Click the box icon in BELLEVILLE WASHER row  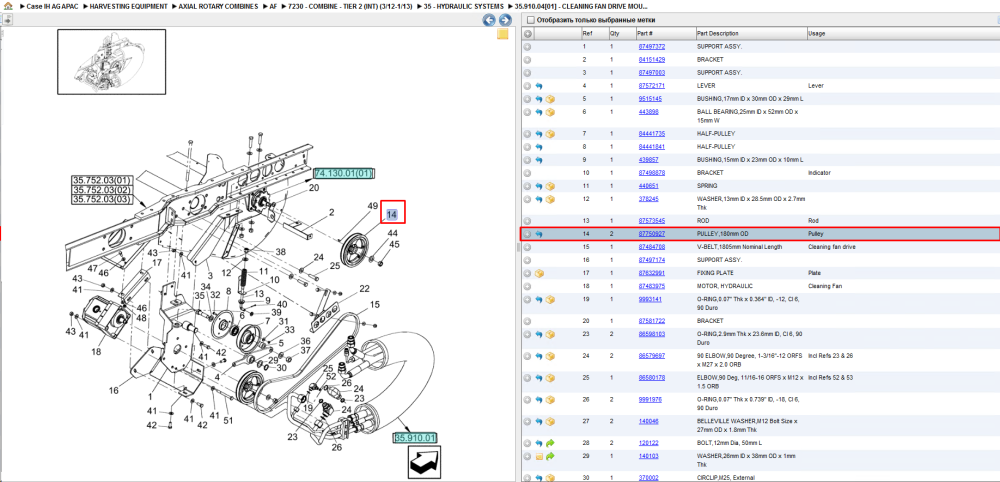(550, 421)
